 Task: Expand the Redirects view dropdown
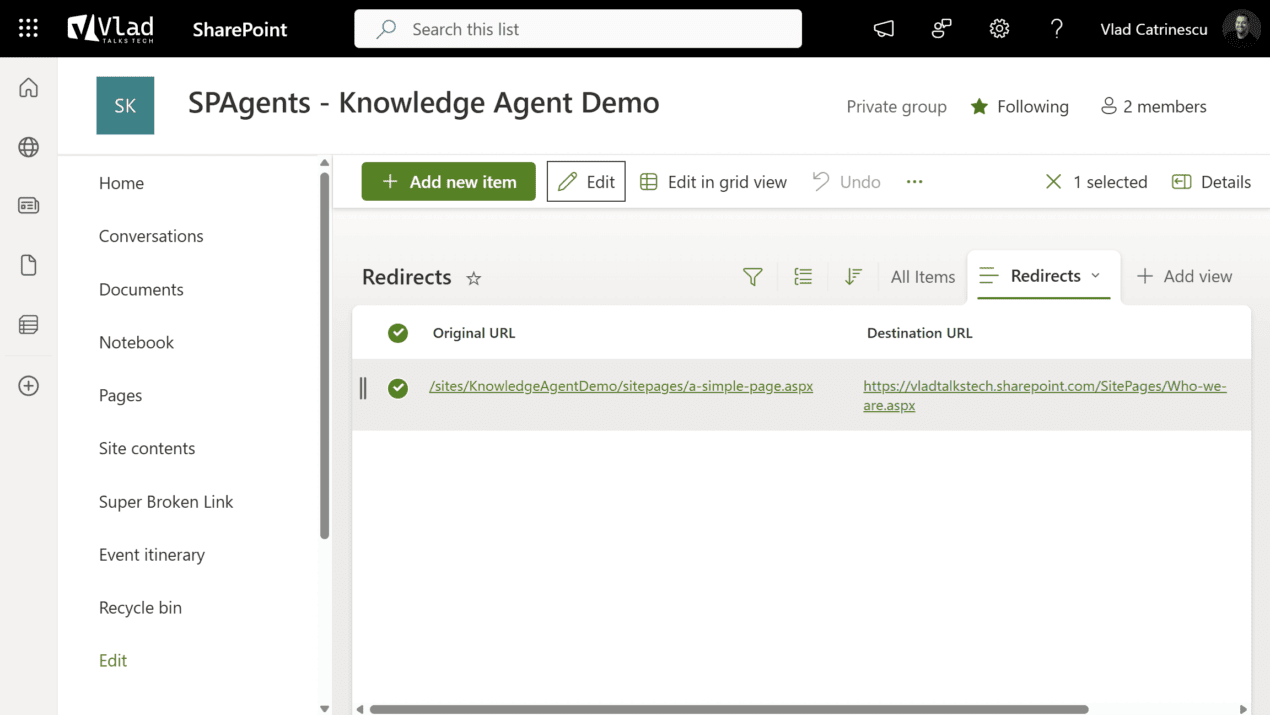coord(1095,276)
